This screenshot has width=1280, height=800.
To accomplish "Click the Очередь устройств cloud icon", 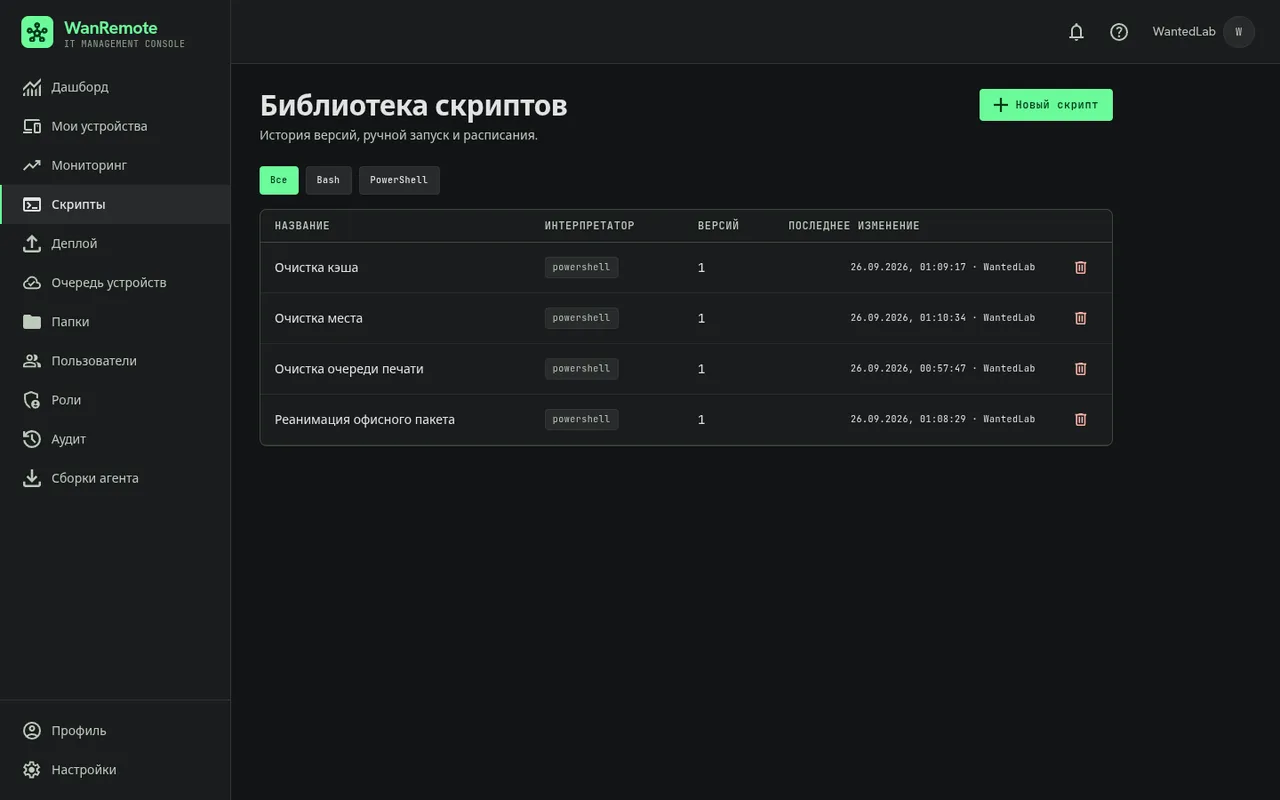I will click(32, 282).
